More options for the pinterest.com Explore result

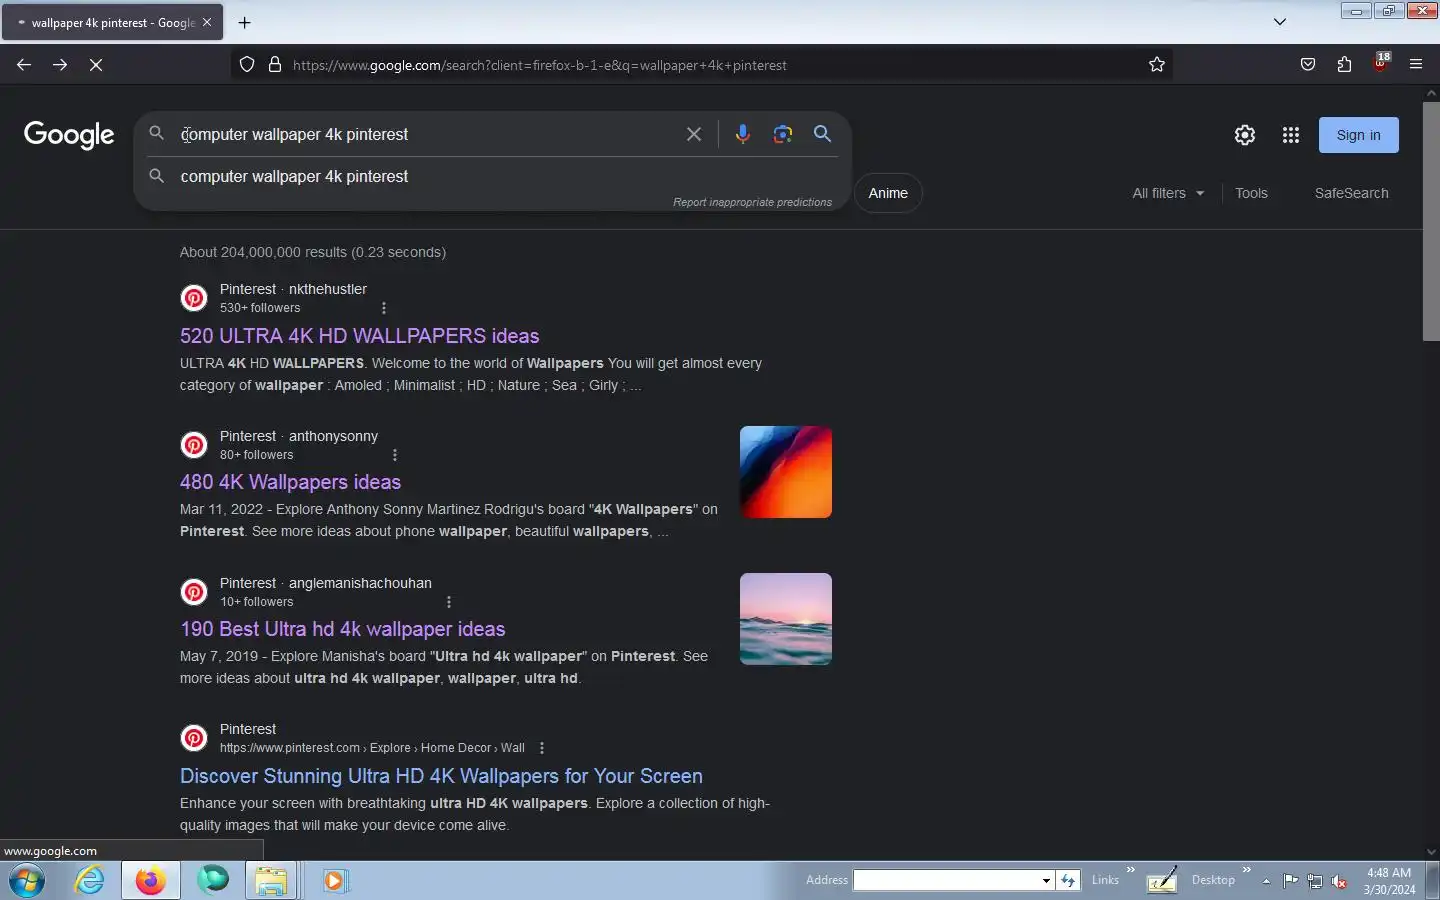point(542,748)
